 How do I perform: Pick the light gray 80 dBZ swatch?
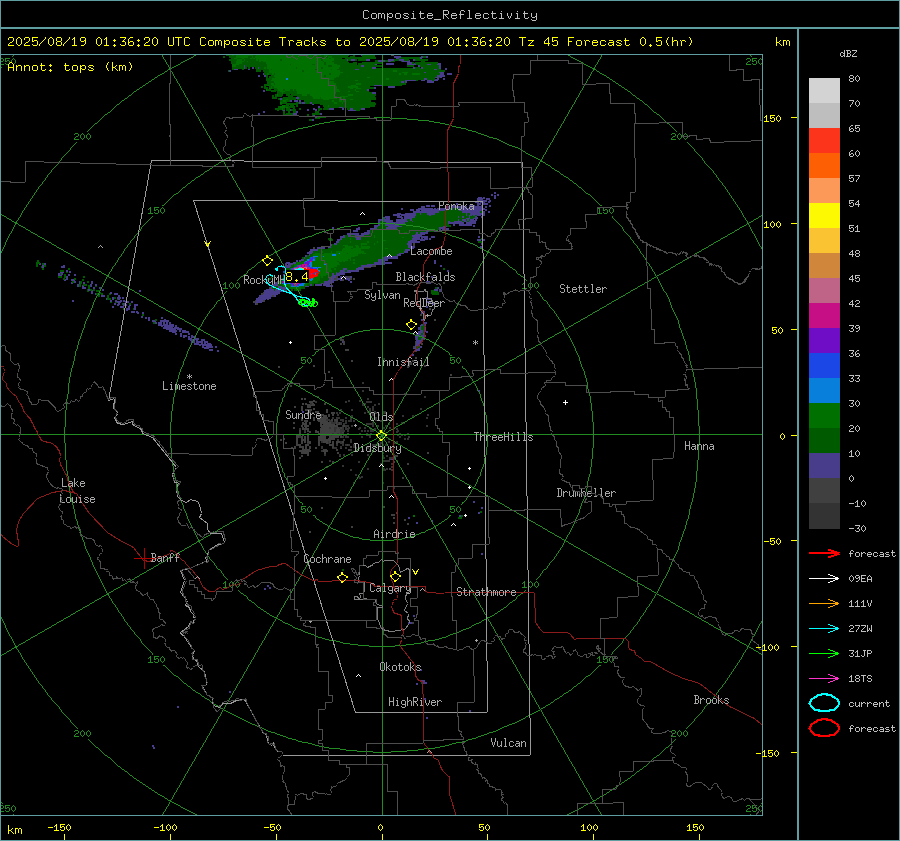pos(824,90)
